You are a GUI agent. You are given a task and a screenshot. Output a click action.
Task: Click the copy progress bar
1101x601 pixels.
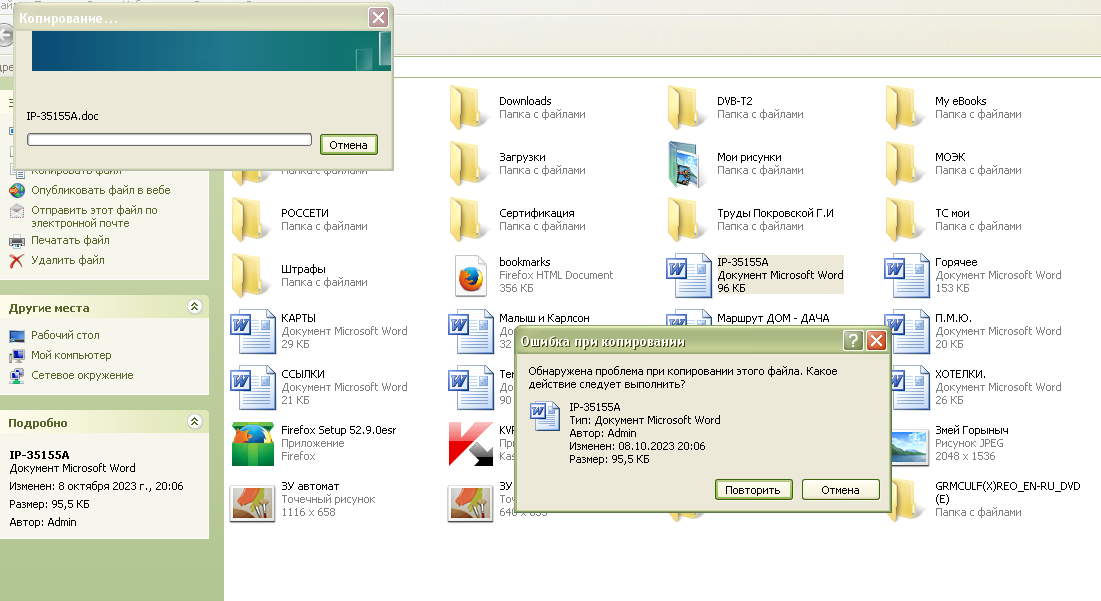169,139
